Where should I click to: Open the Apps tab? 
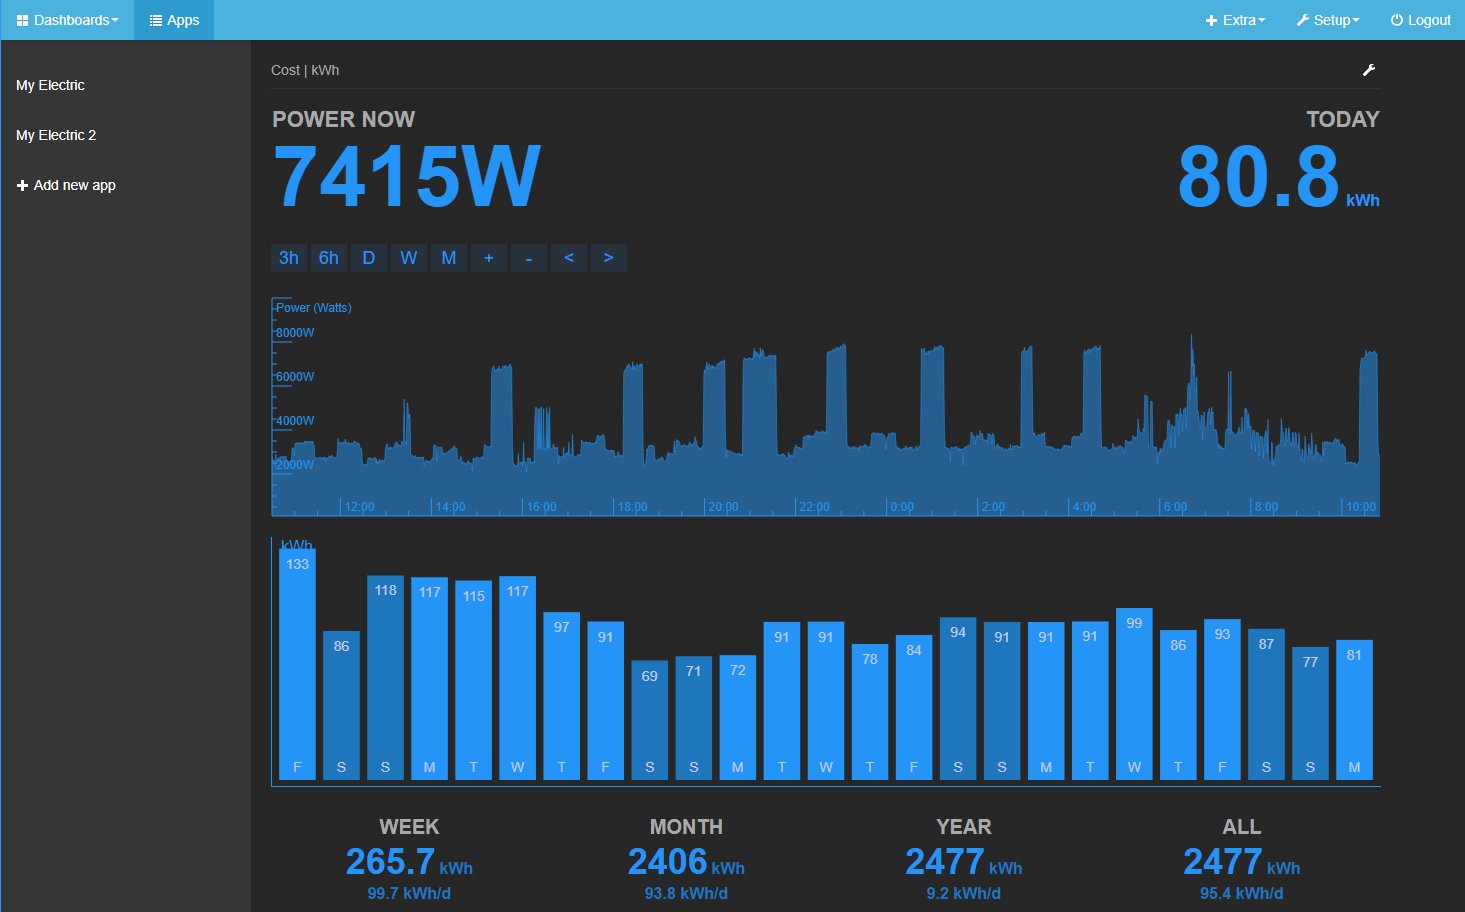pos(174,20)
